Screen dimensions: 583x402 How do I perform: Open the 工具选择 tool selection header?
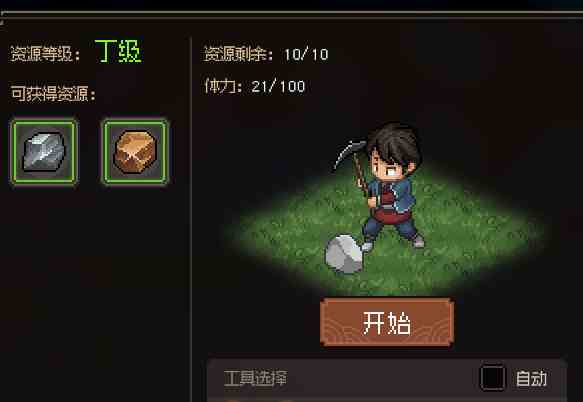pyautogui.click(x=256, y=378)
